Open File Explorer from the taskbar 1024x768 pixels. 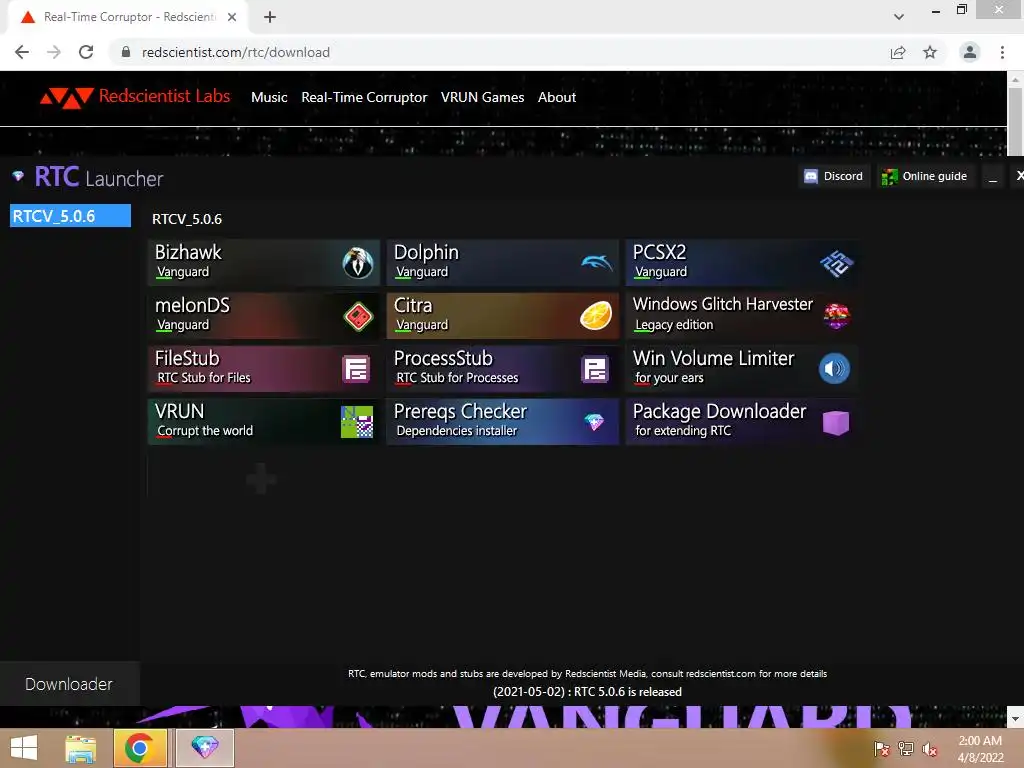click(81, 748)
